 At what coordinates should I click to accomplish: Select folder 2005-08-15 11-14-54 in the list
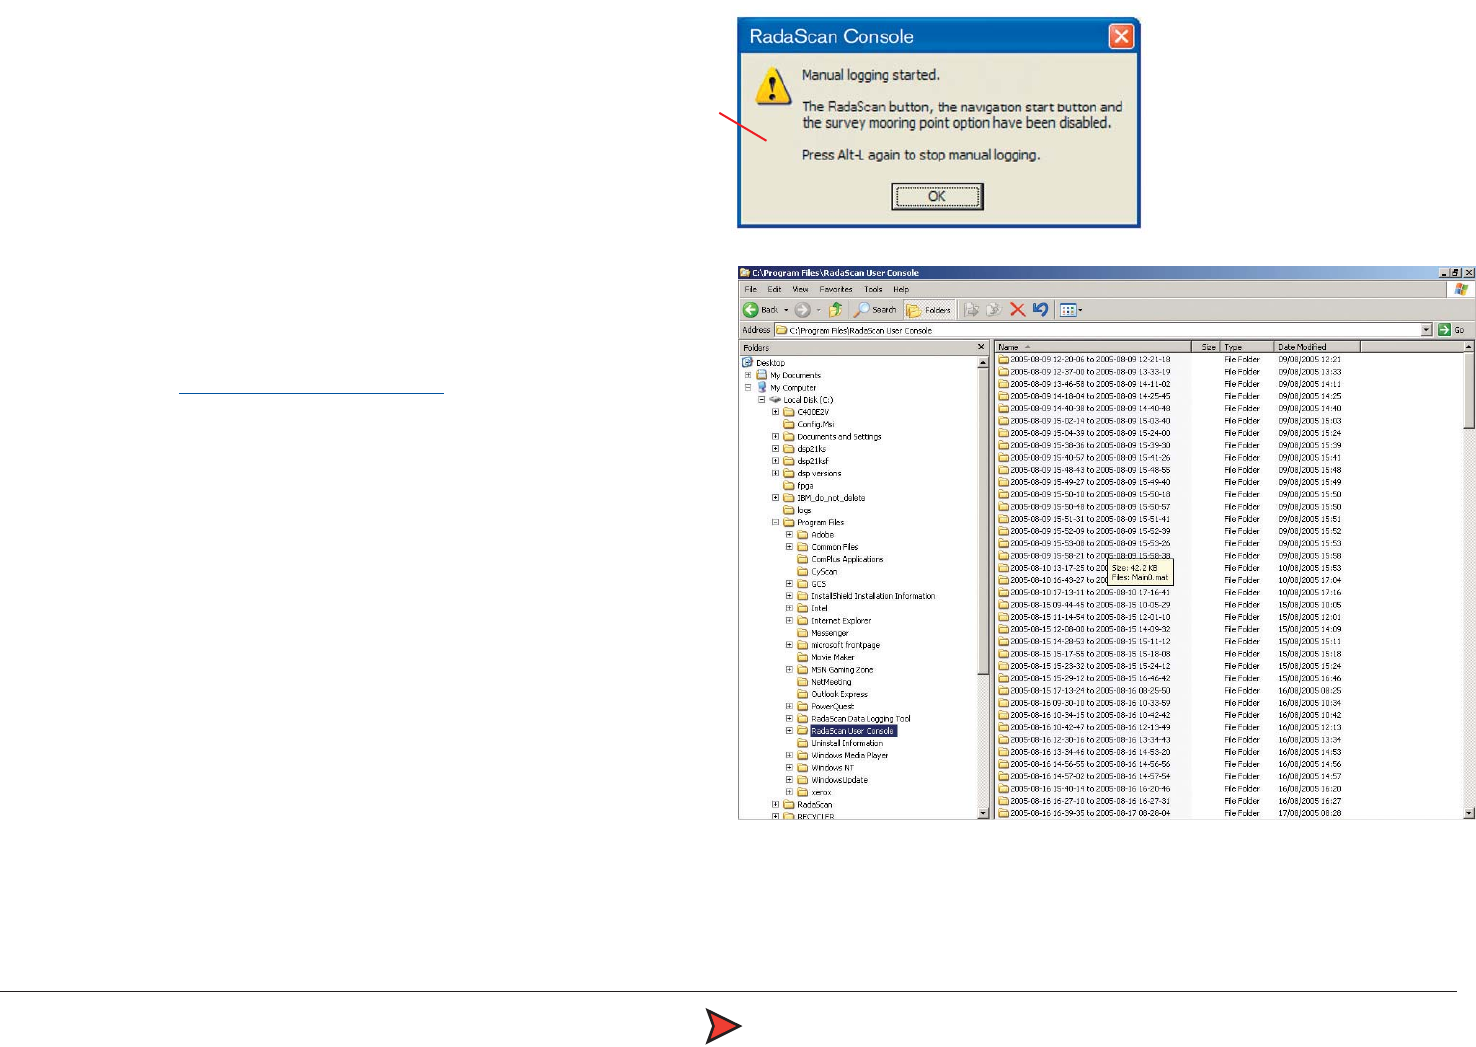pyautogui.click(x=1090, y=617)
